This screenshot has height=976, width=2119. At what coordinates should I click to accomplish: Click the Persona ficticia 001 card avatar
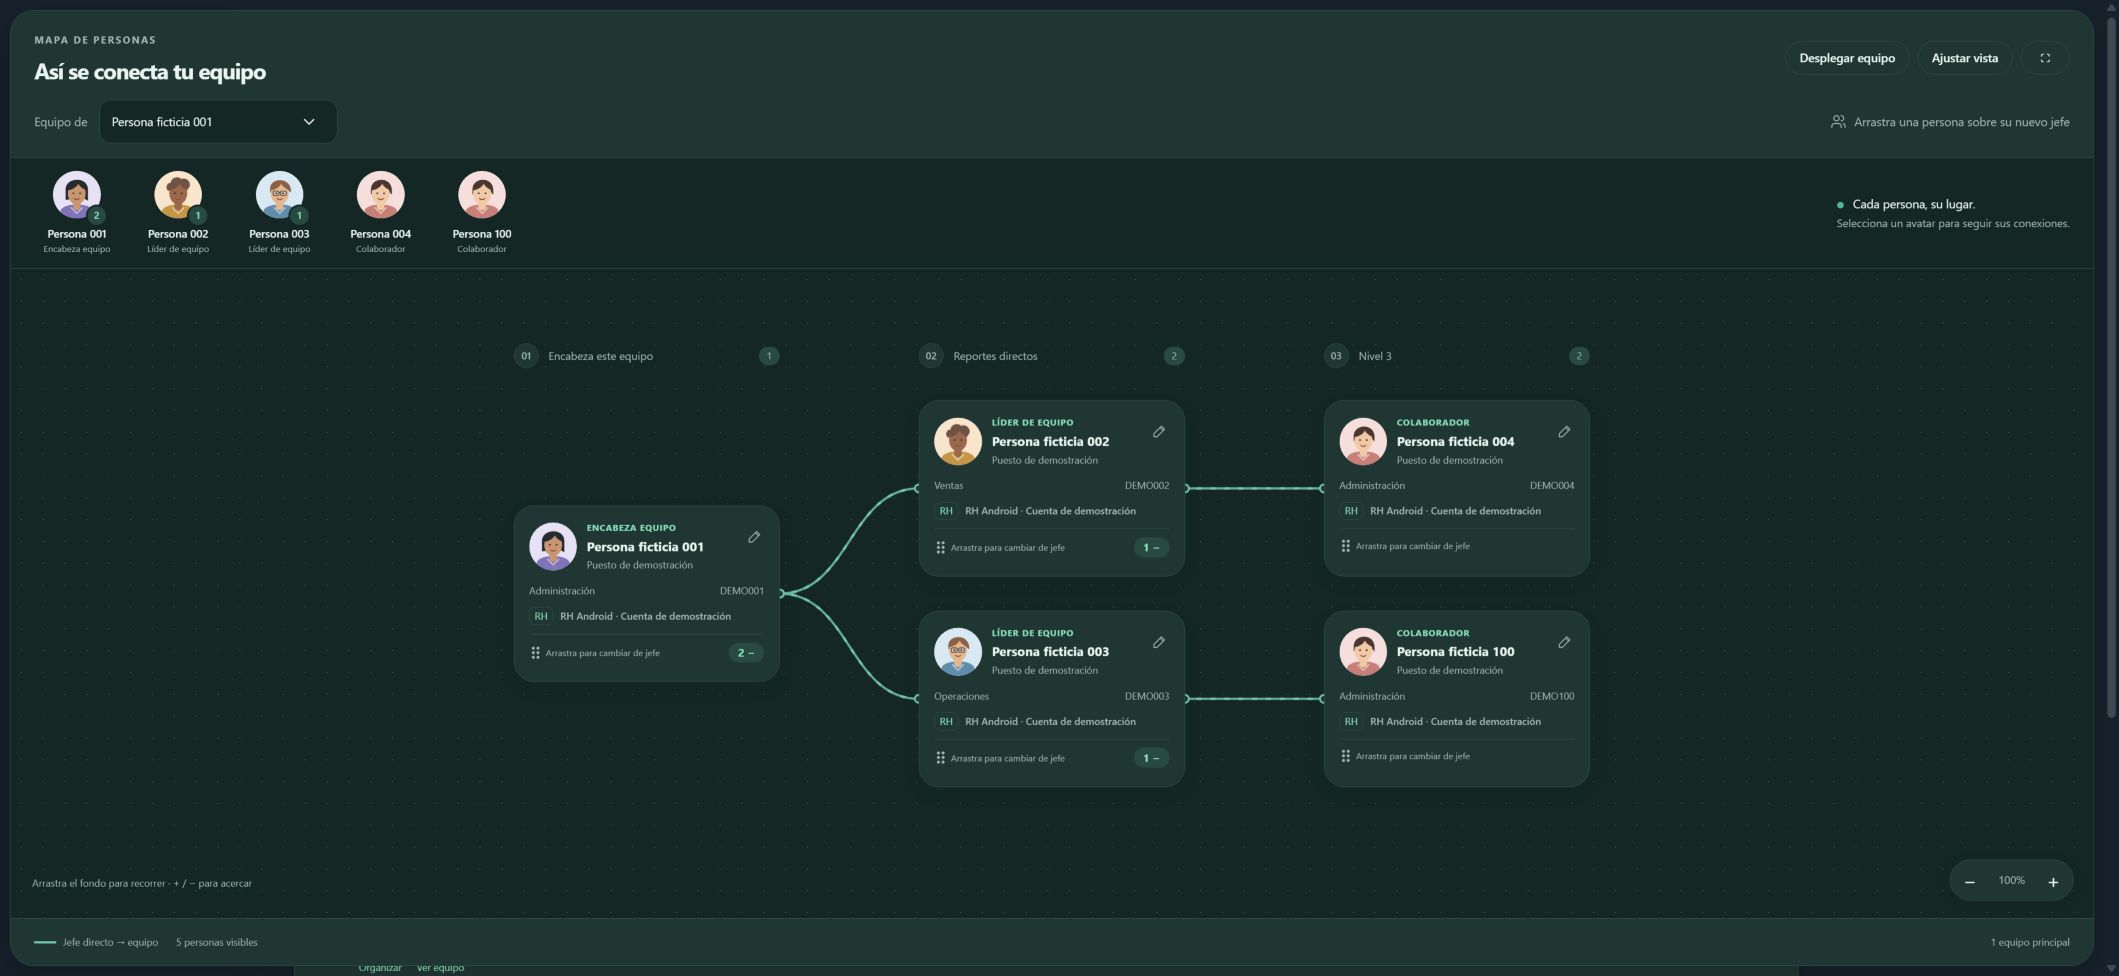pyautogui.click(x=553, y=546)
